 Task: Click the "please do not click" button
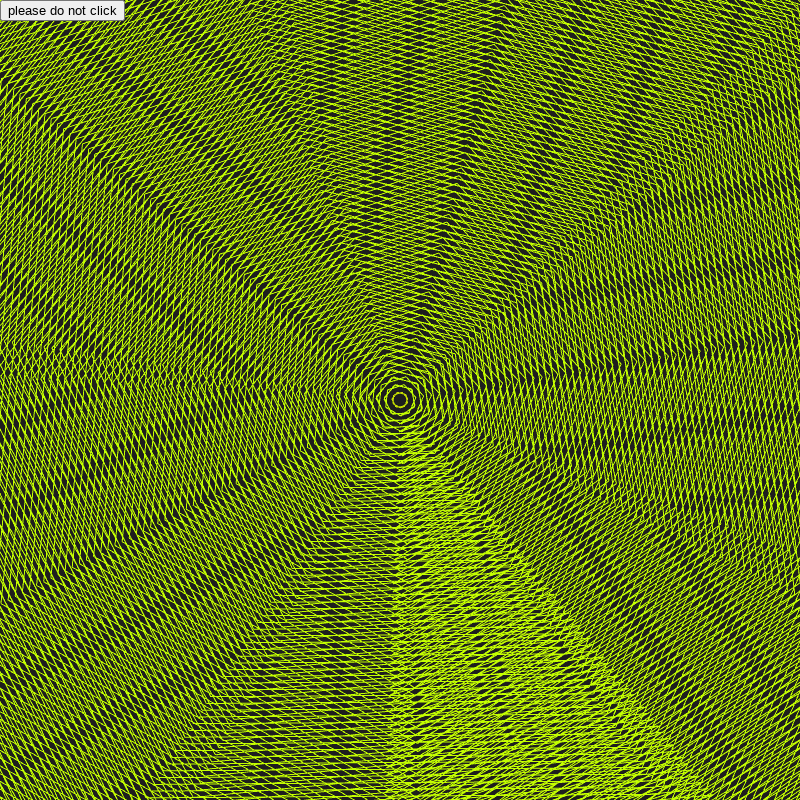[62, 10]
